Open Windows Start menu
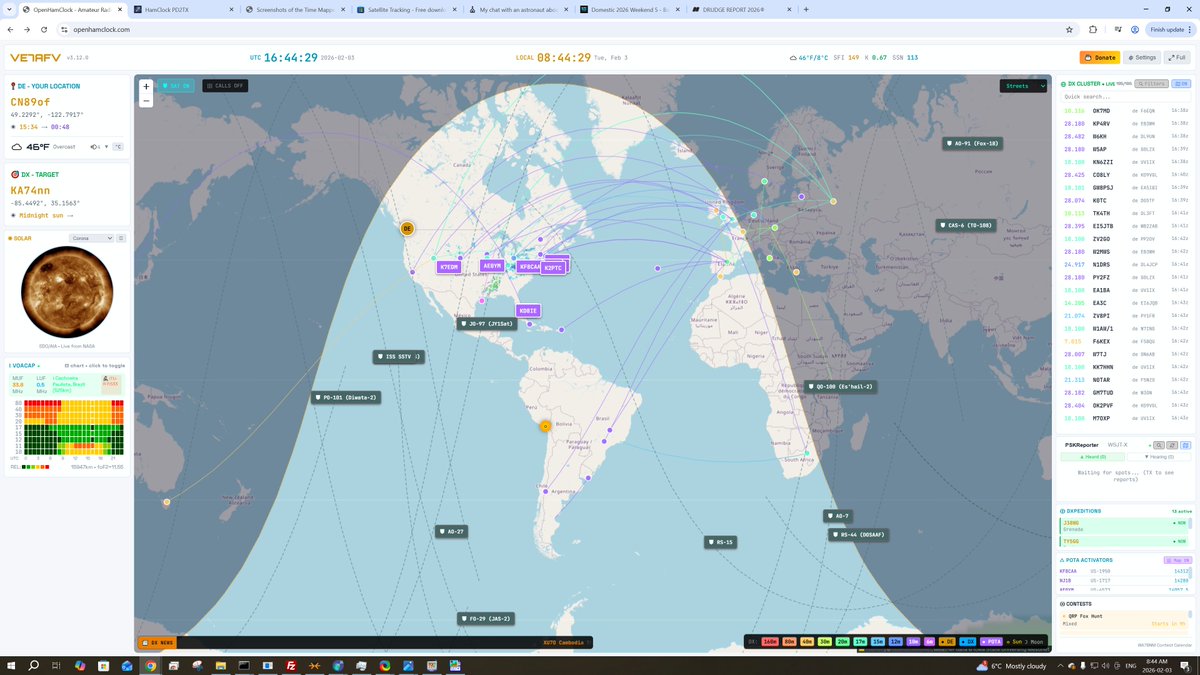The image size is (1200, 675). pyautogui.click(x=13, y=665)
